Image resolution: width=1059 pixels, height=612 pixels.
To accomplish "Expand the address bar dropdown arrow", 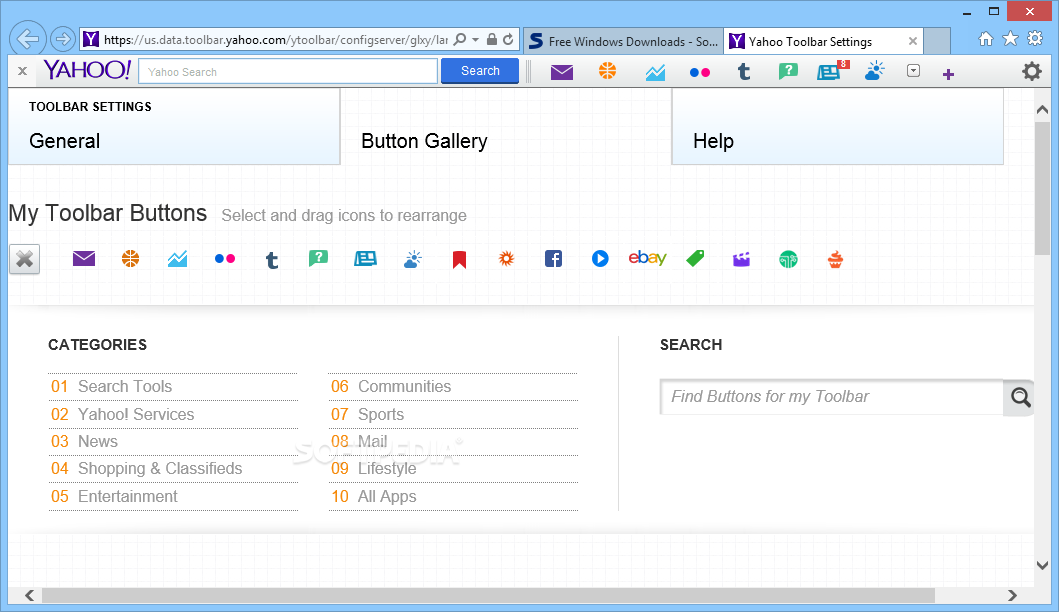I will [x=475, y=40].
